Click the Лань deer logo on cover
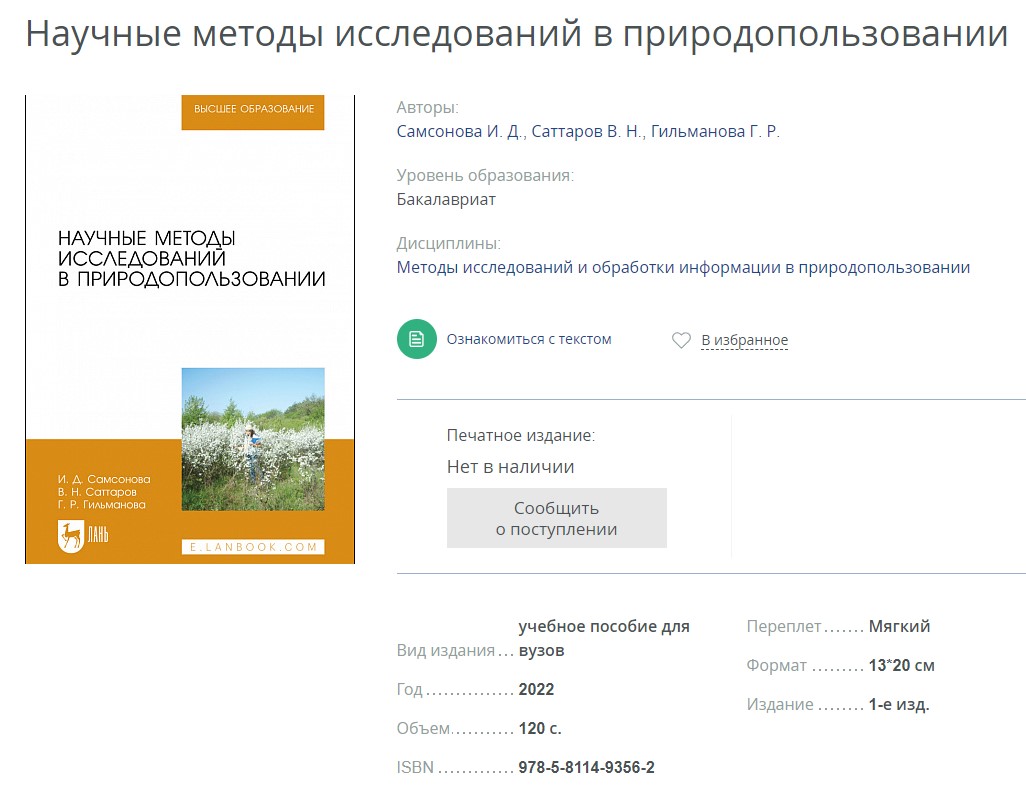The image size is (1026, 792). 72,535
